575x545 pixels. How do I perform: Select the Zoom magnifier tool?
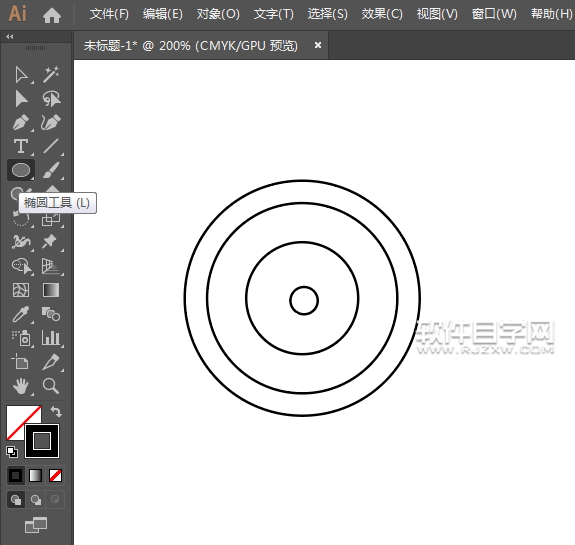coord(51,386)
